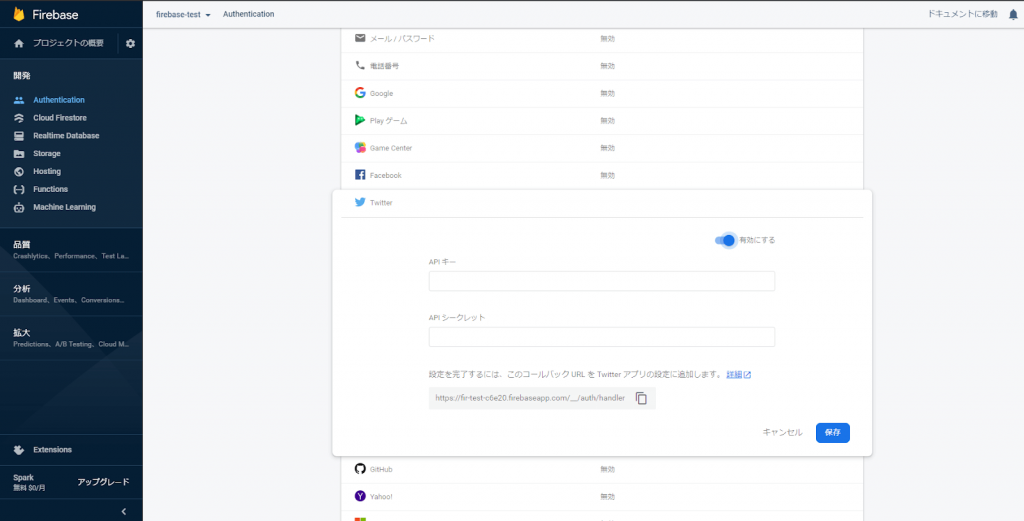Click the Firebase logo icon
Image resolution: width=1024 pixels, height=521 pixels.
[18, 14]
